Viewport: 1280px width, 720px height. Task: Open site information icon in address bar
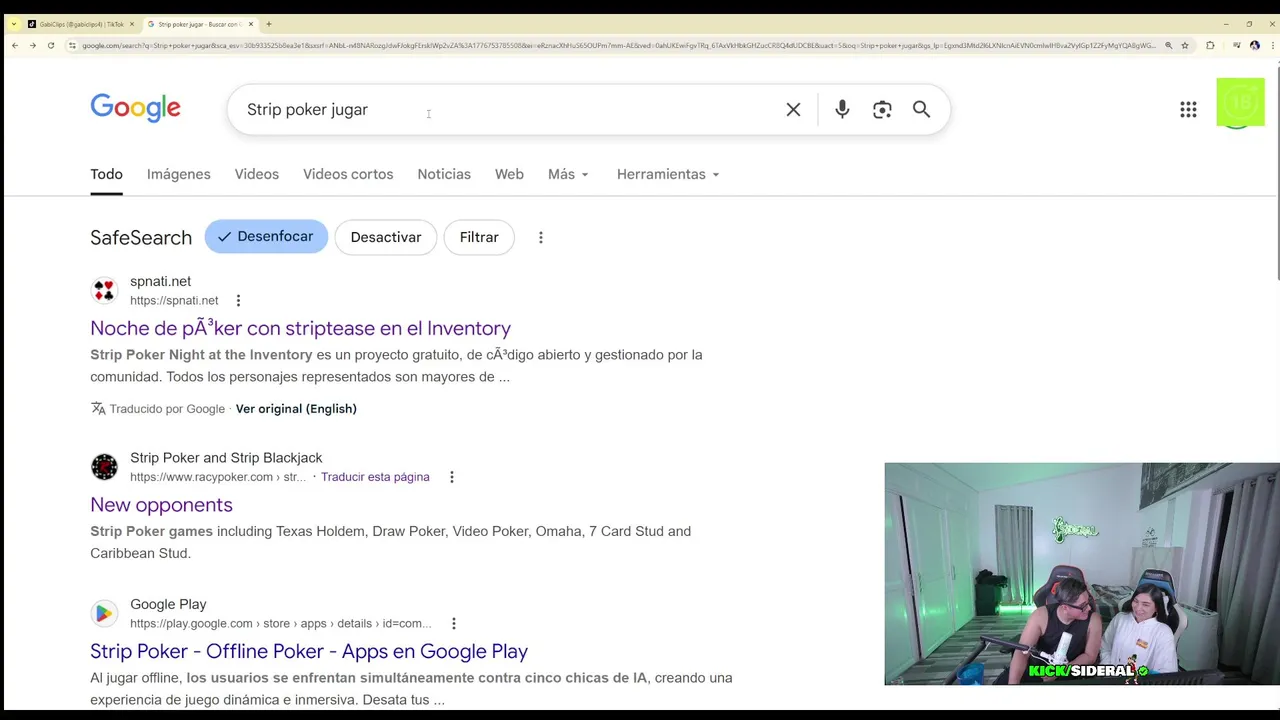pyautogui.click(x=72, y=45)
